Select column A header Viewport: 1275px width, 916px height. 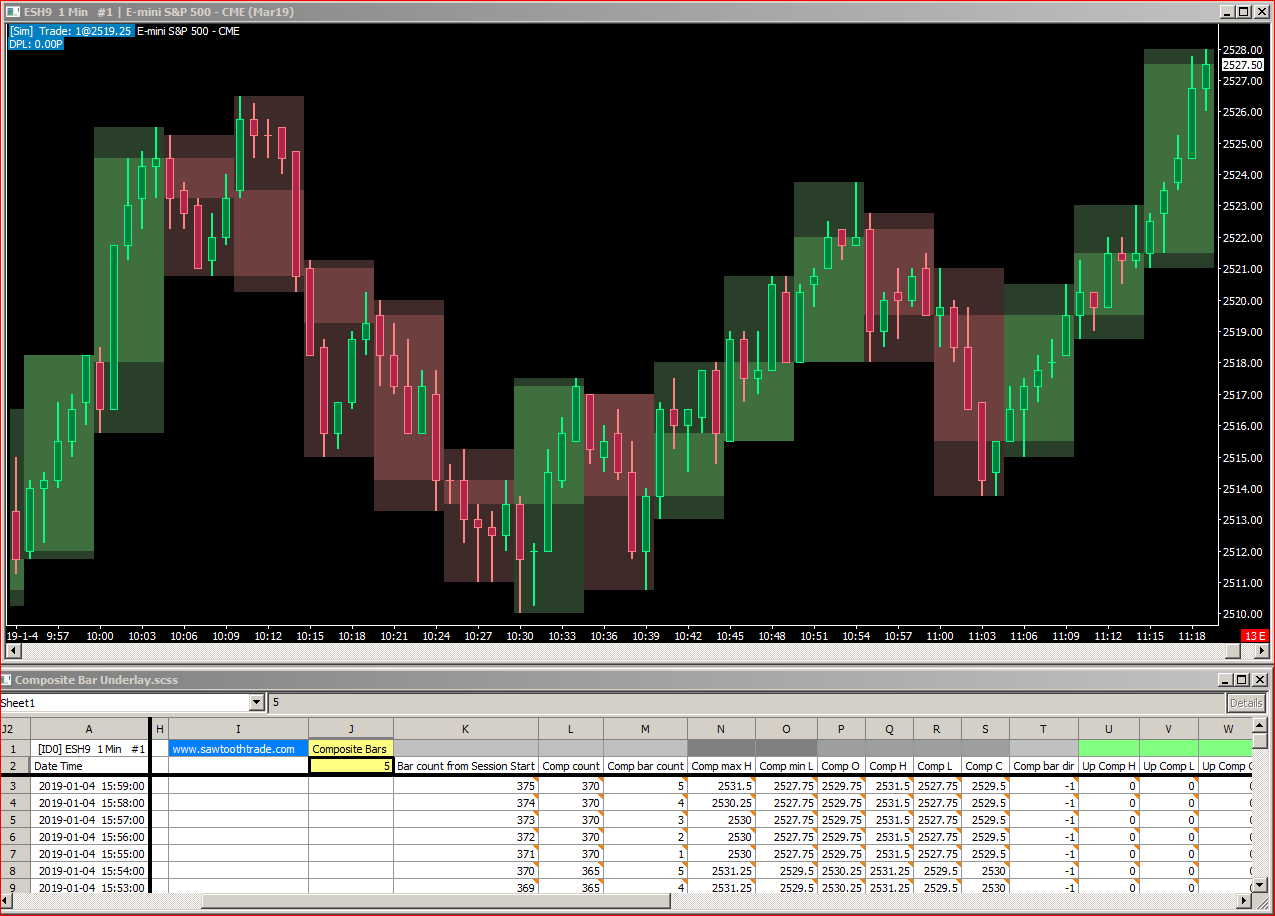click(x=89, y=729)
